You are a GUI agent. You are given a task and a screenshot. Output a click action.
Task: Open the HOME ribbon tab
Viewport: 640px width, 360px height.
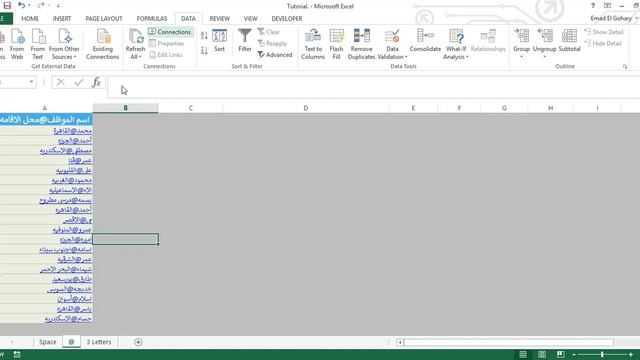[30, 18]
